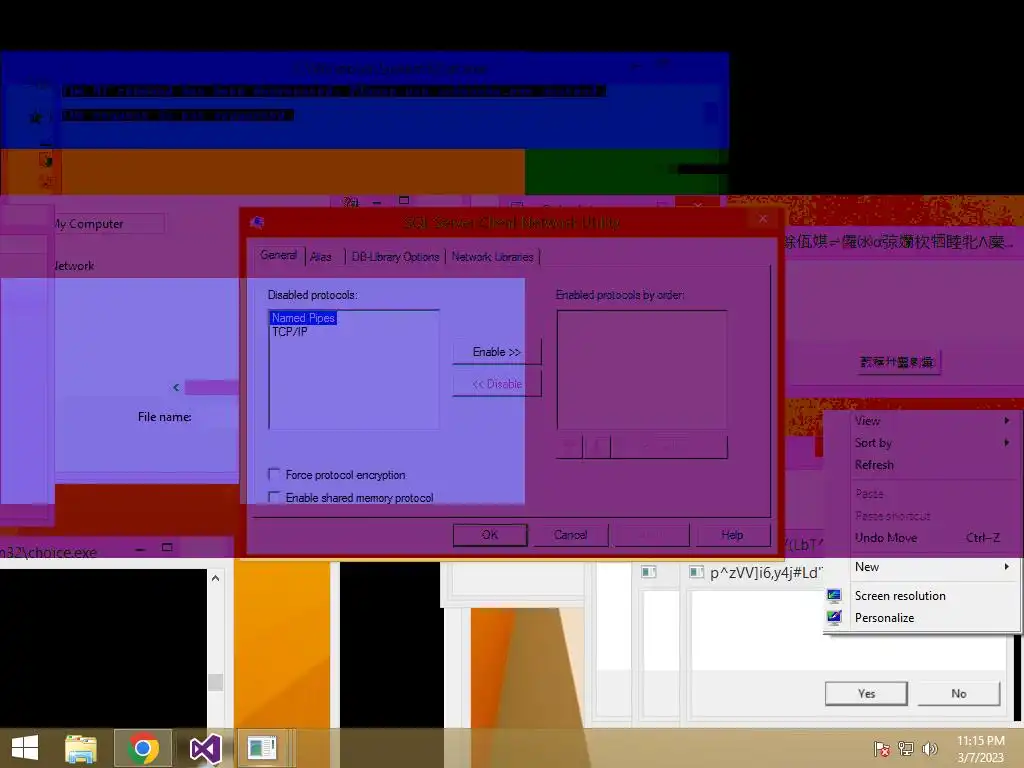Click the left scroll arrow above File name
1024x768 pixels.
pyautogui.click(x=176, y=387)
